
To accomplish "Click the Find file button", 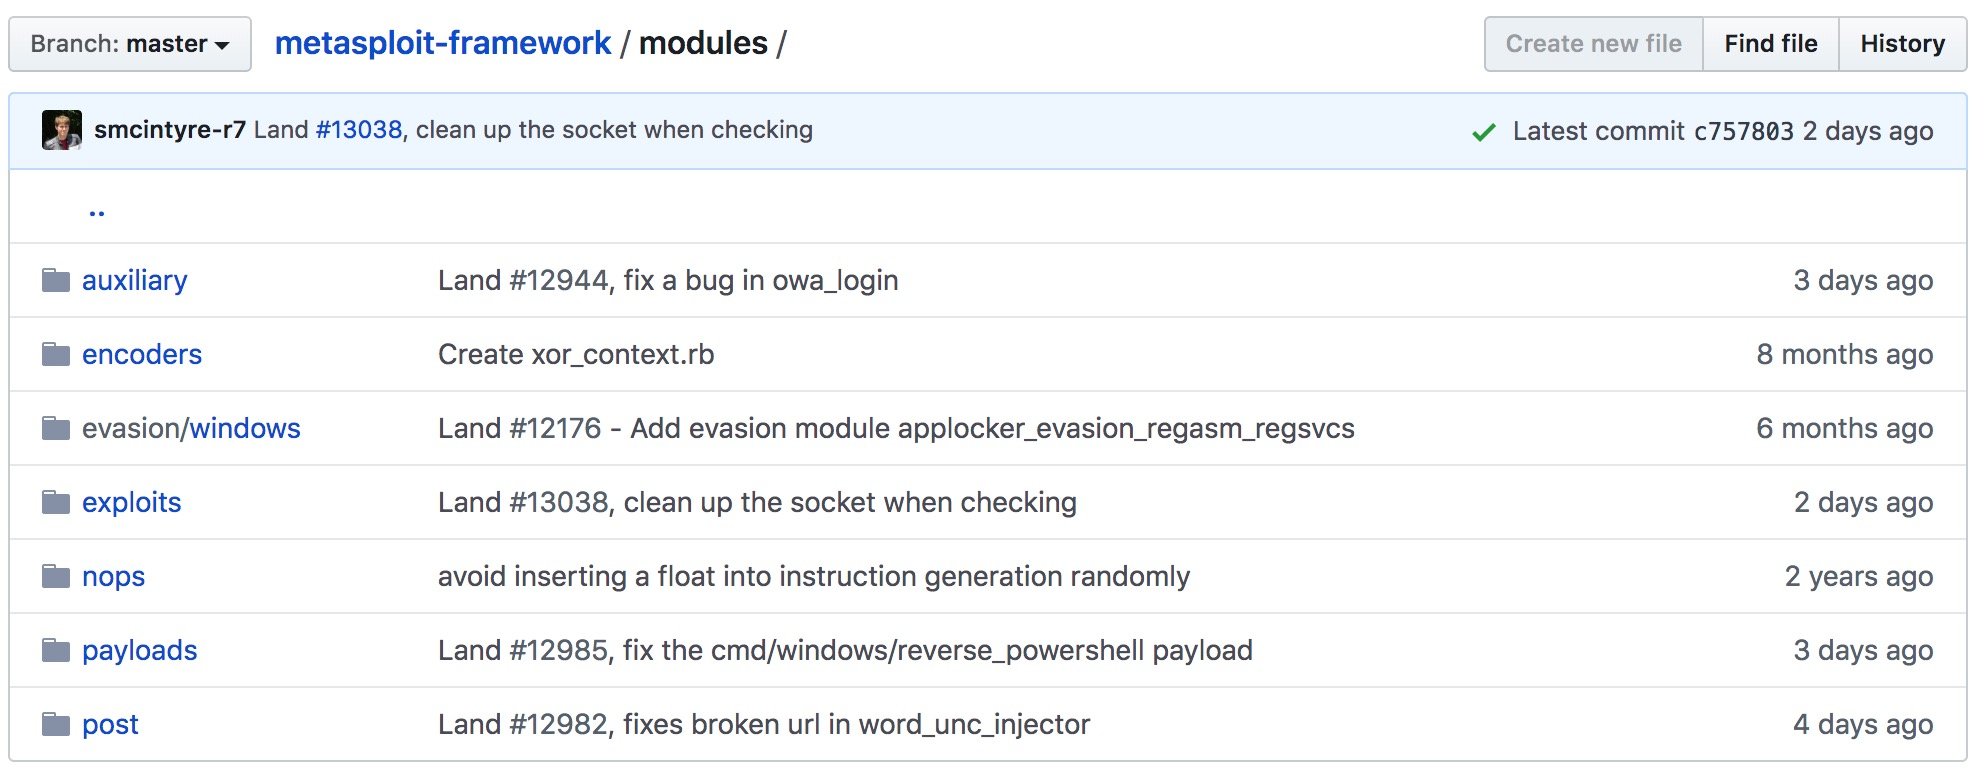I will (x=1770, y=44).
